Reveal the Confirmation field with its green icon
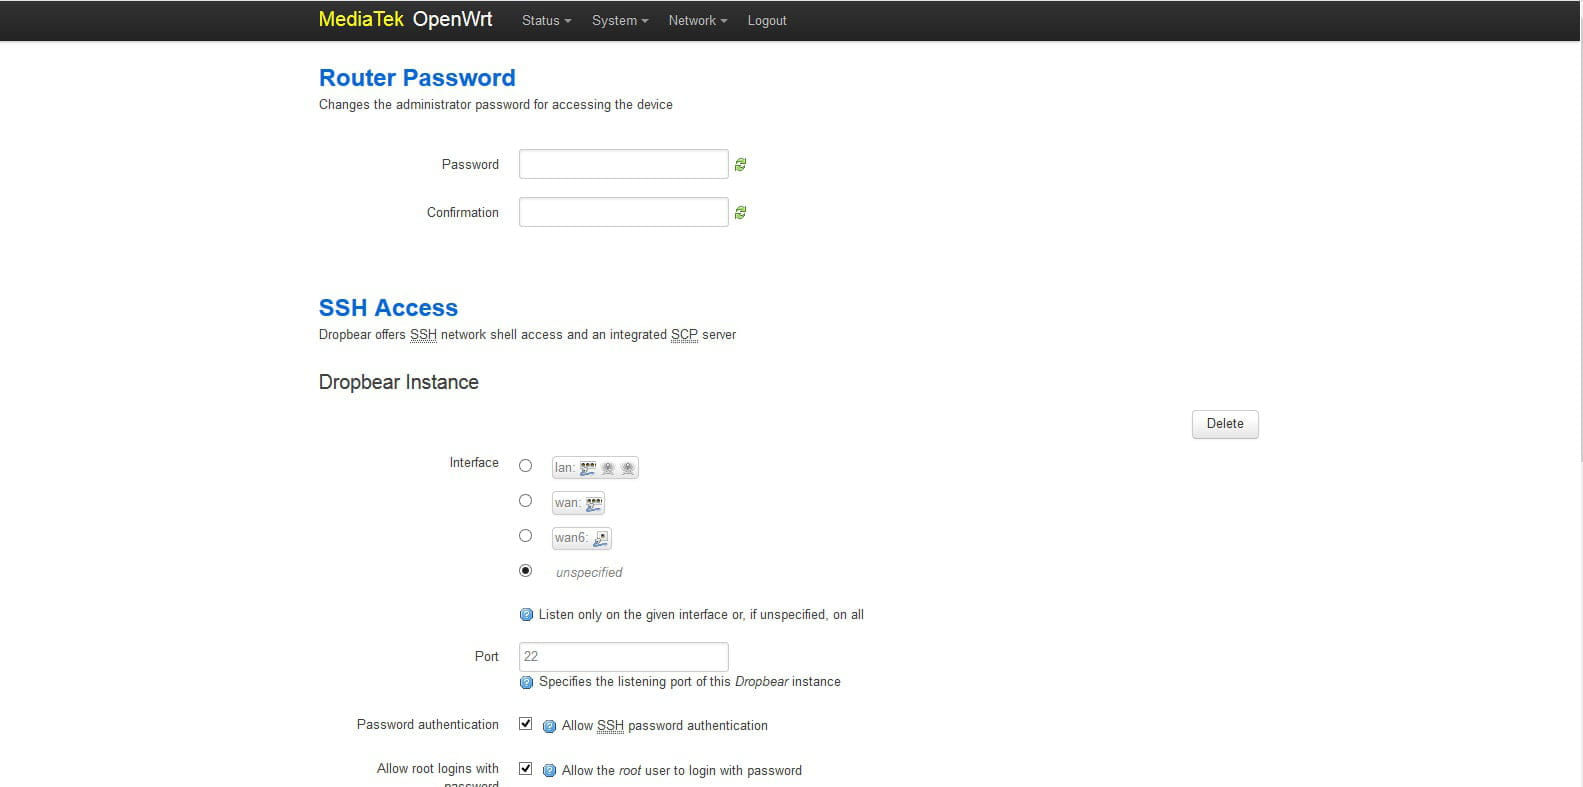Viewport: 1583px width, 787px height. tap(740, 213)
